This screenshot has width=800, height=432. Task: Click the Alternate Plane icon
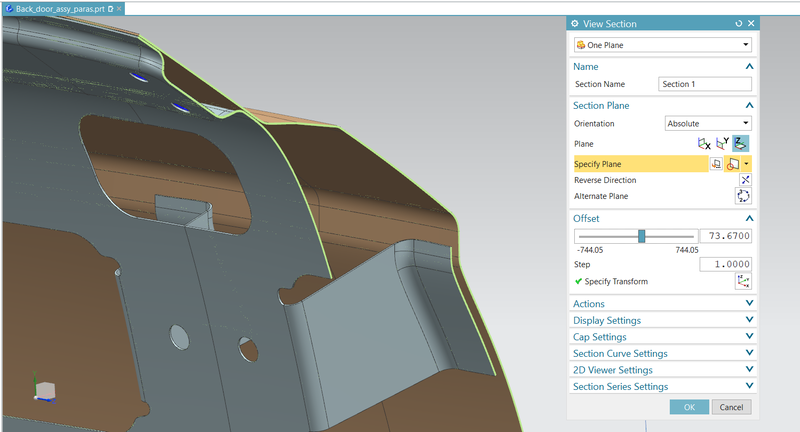point(743,196)
